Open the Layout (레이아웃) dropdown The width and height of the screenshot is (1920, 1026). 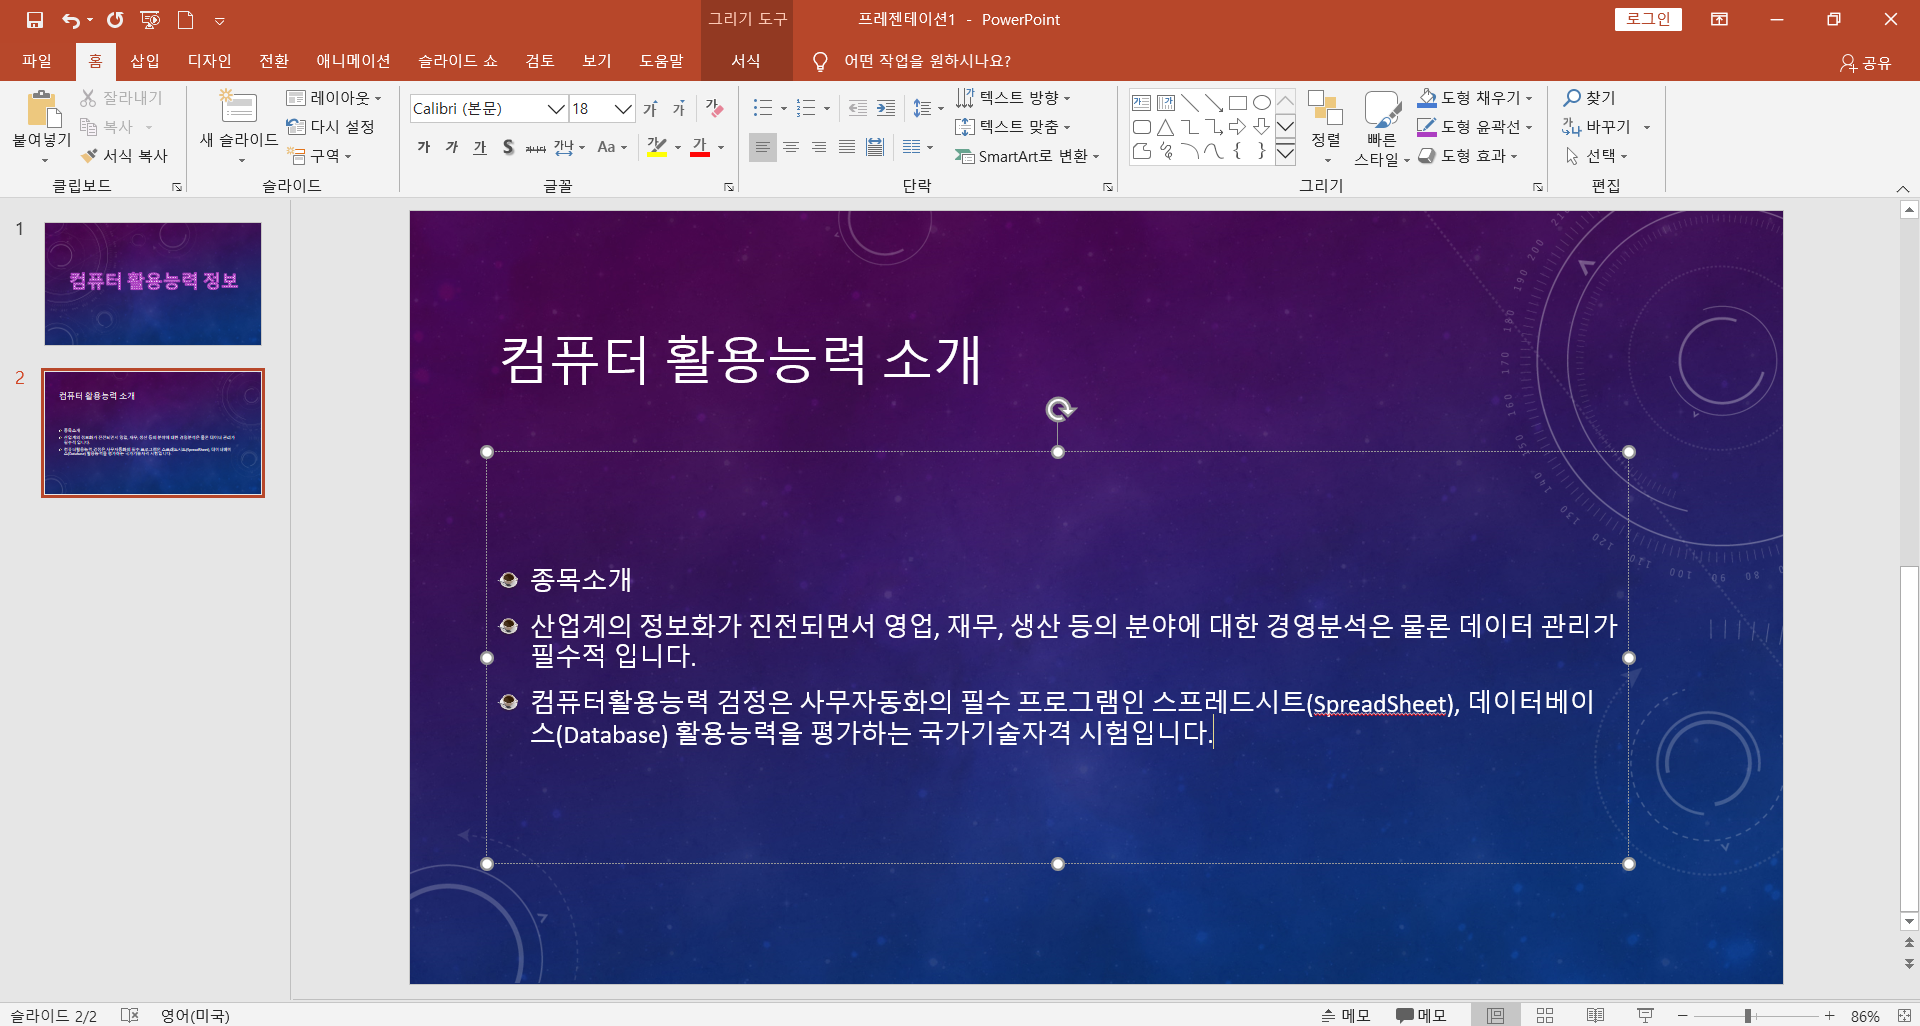pos(334,98)
